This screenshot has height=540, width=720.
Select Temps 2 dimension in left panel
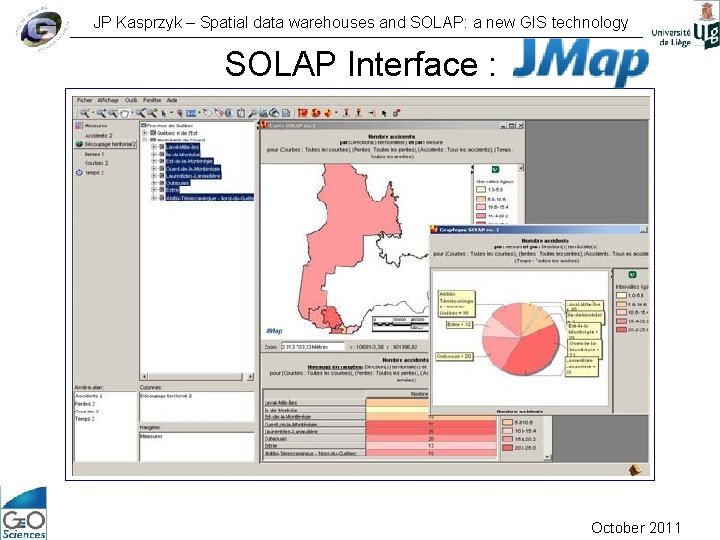coord(95,173)
